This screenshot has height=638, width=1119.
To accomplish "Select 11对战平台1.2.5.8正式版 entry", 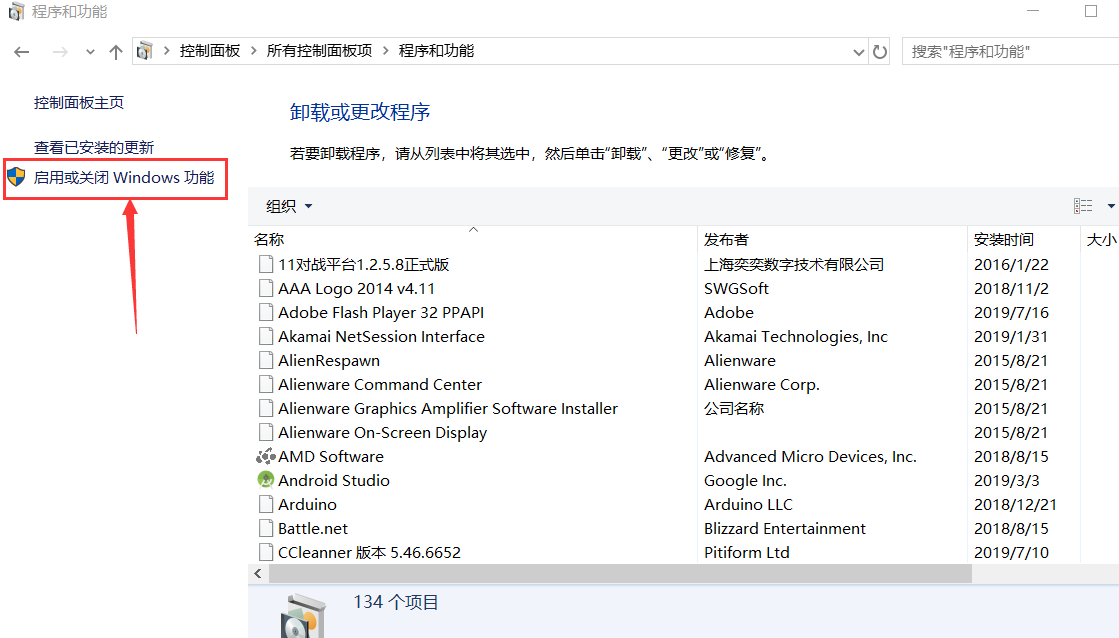I will click(363, 265).
